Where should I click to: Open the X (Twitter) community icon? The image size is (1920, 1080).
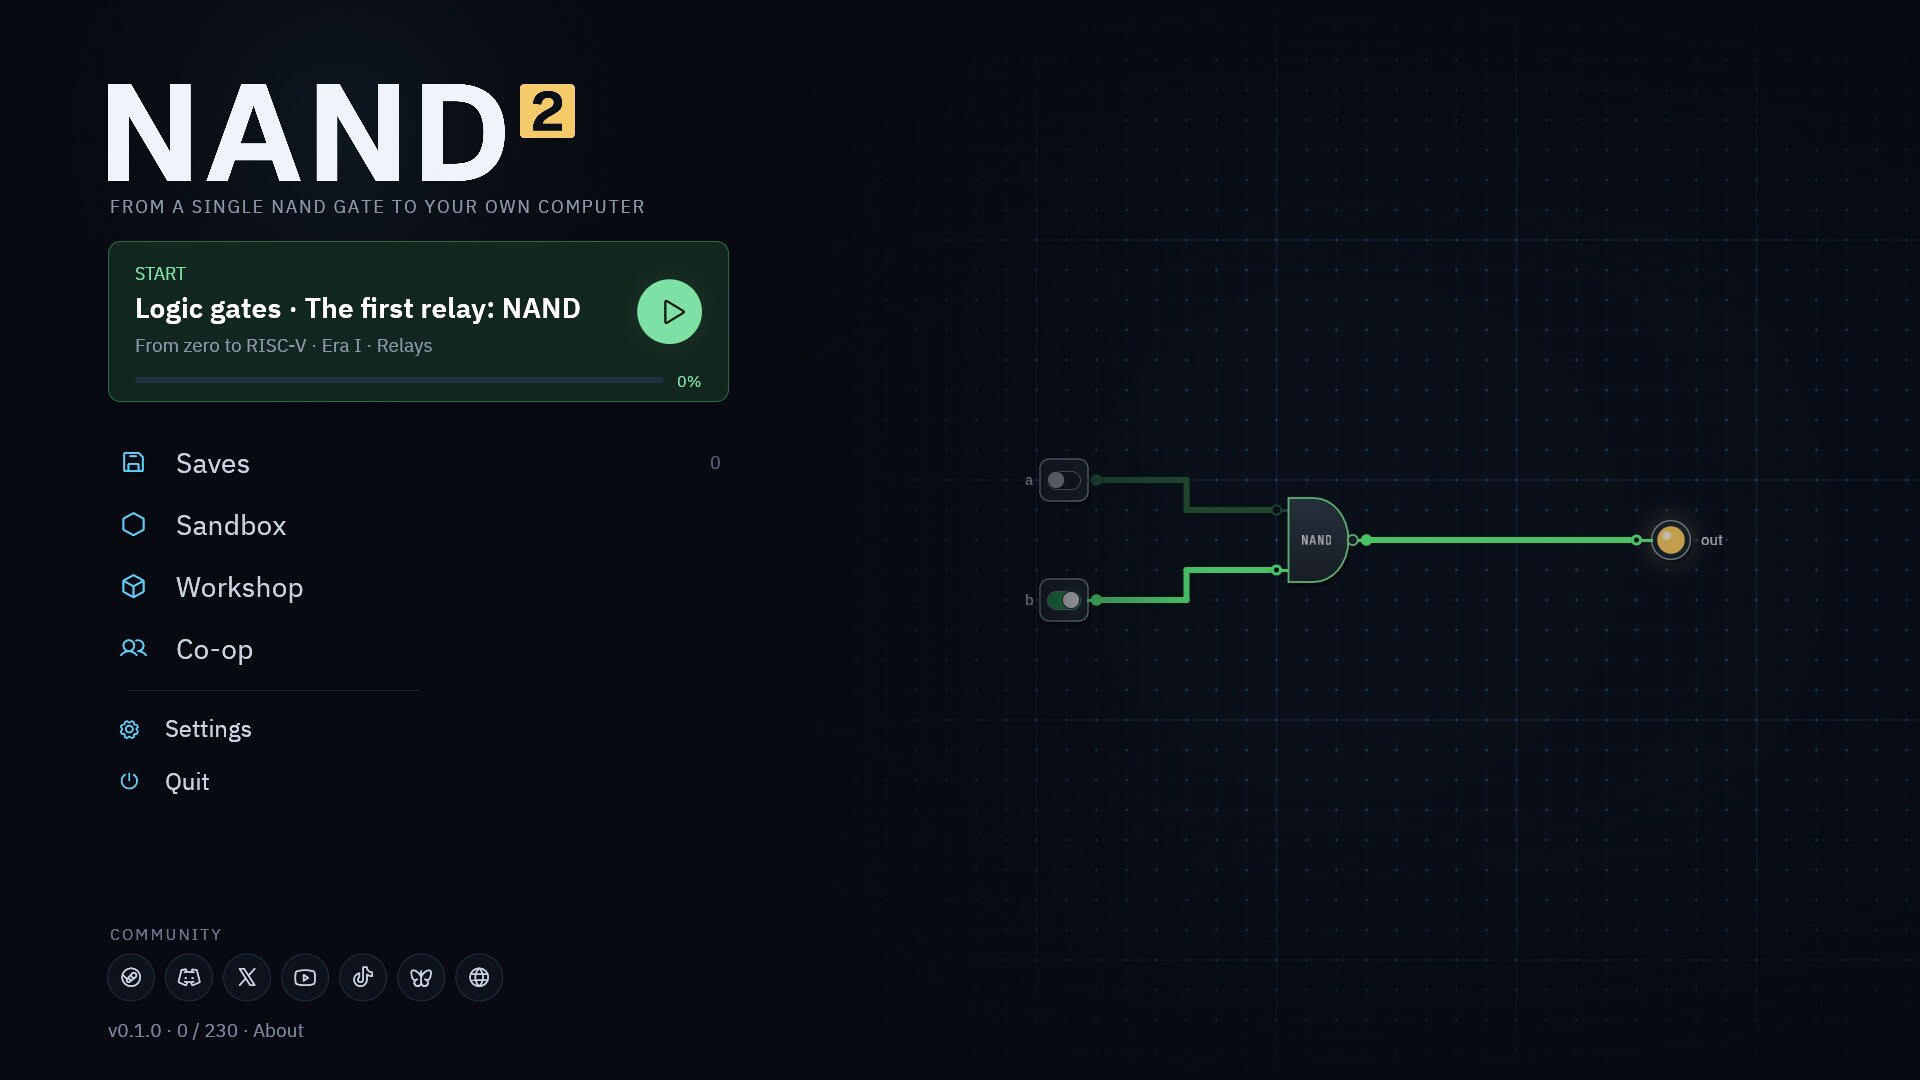[247, 977]
